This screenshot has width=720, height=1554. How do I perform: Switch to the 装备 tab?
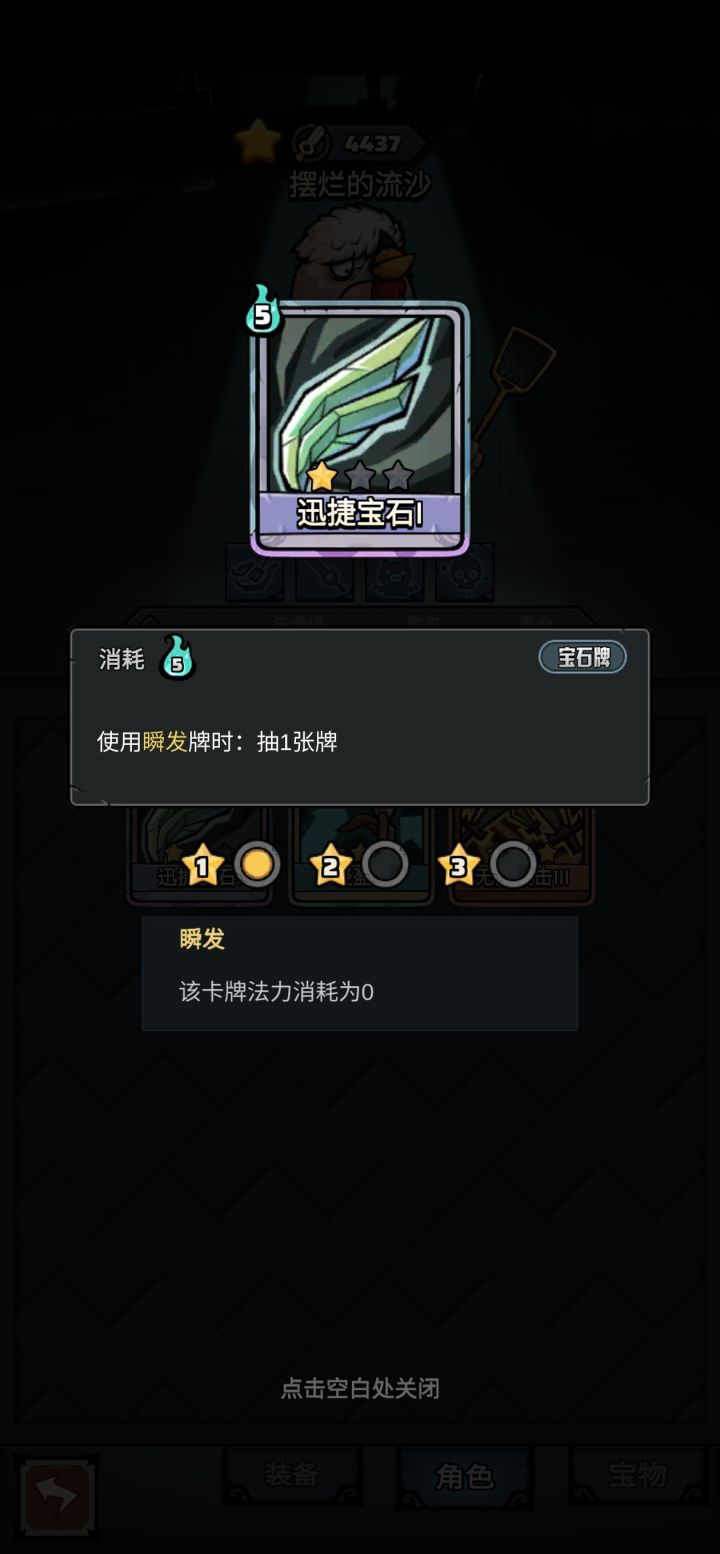[x=292, y=1475]
